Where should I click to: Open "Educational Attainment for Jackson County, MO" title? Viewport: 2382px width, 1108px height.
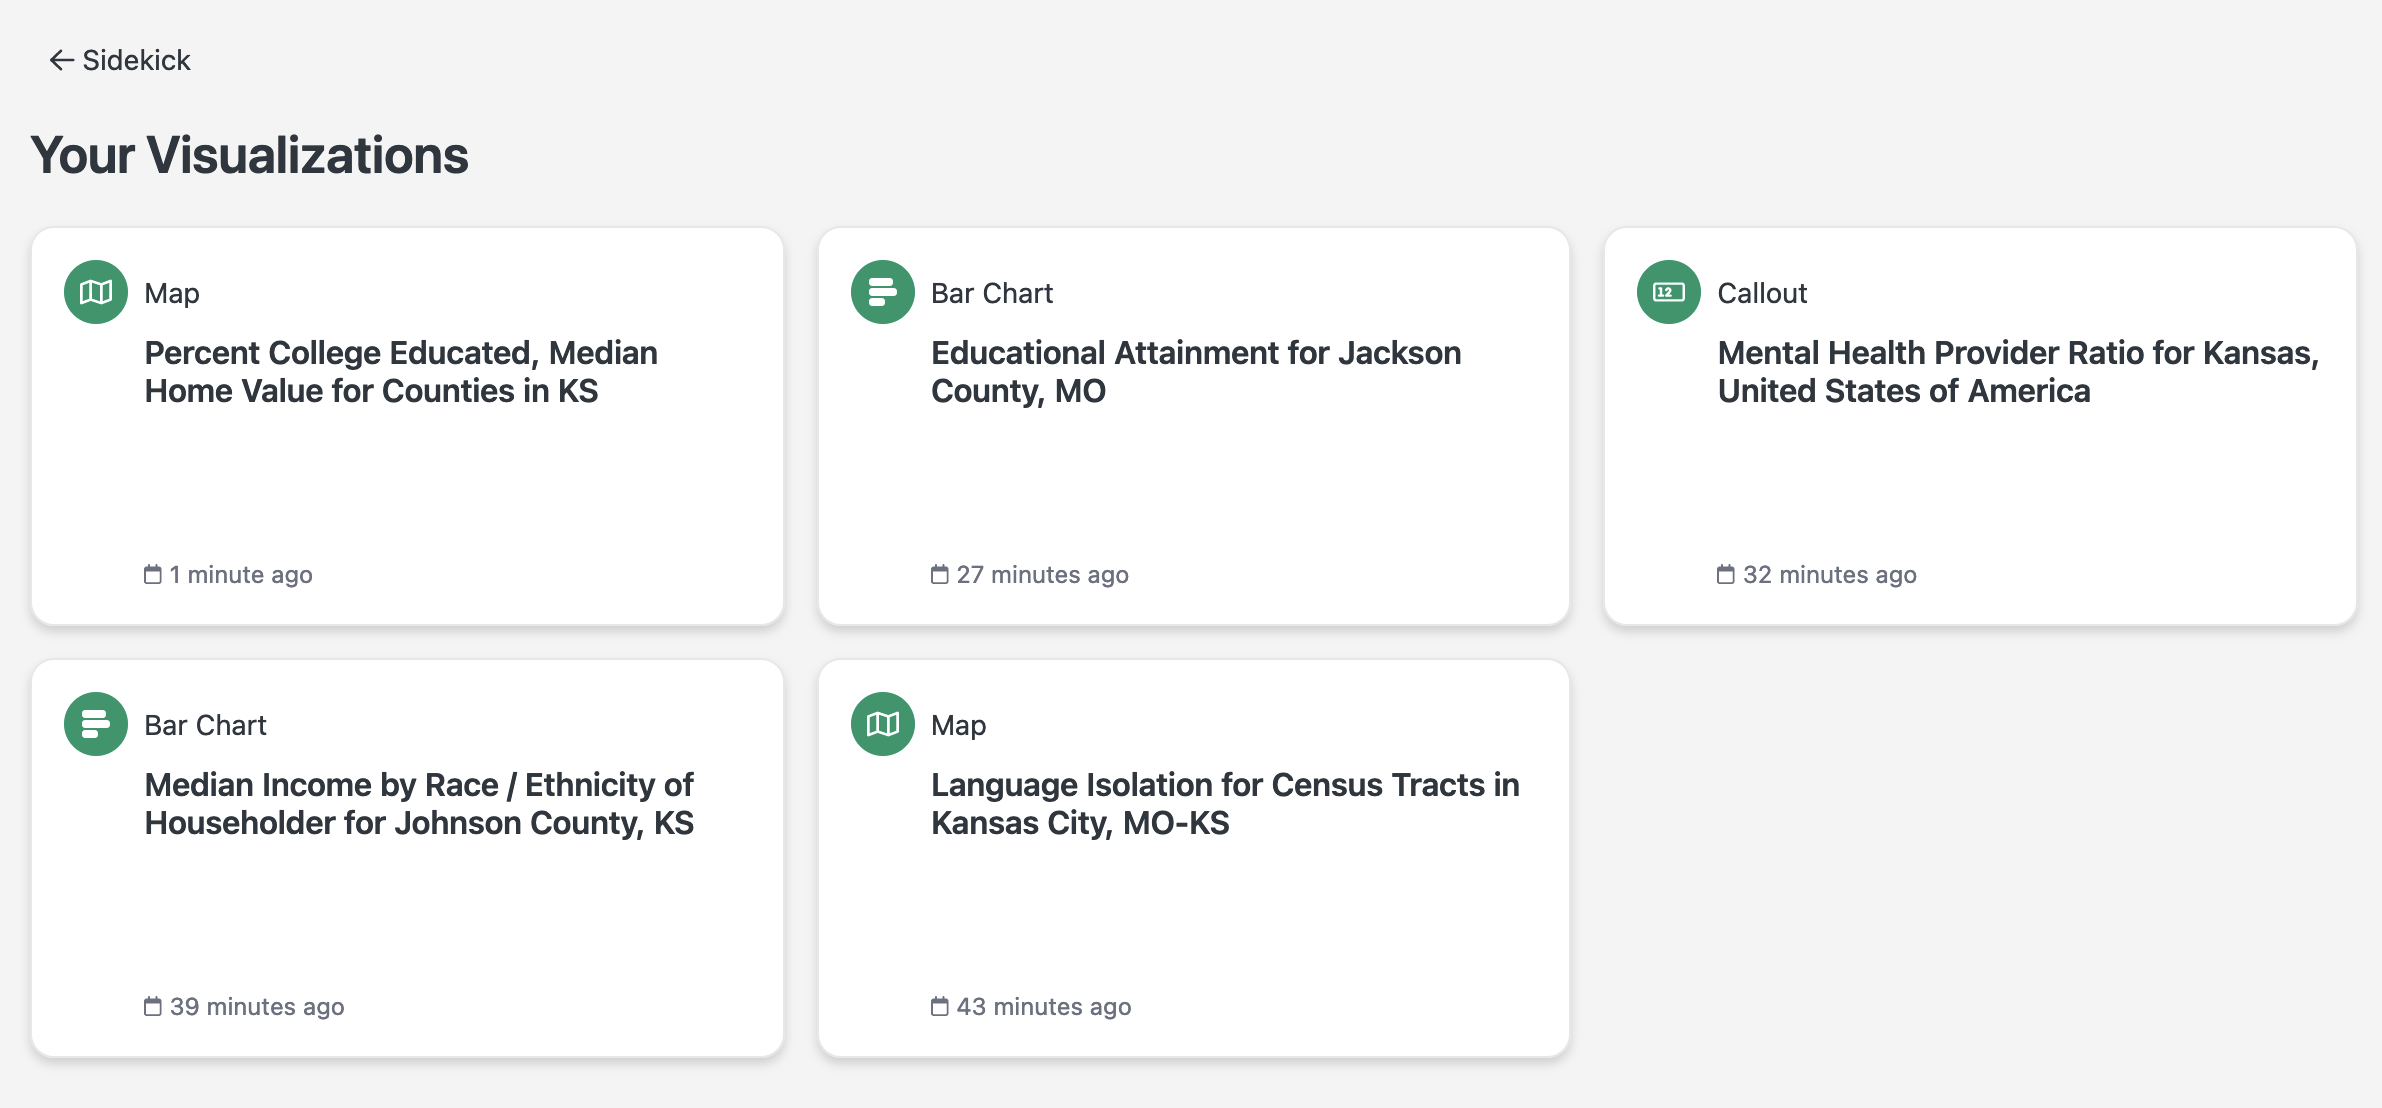pyautogui.click(x=1195, y=372)
